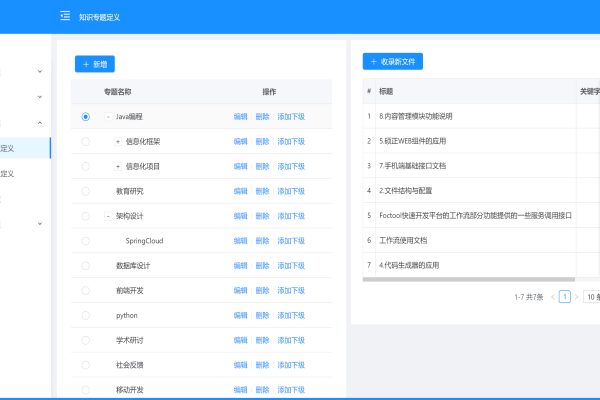Select the 社会反馈 radio button
The image size is (600, 400).
point(86,365)
